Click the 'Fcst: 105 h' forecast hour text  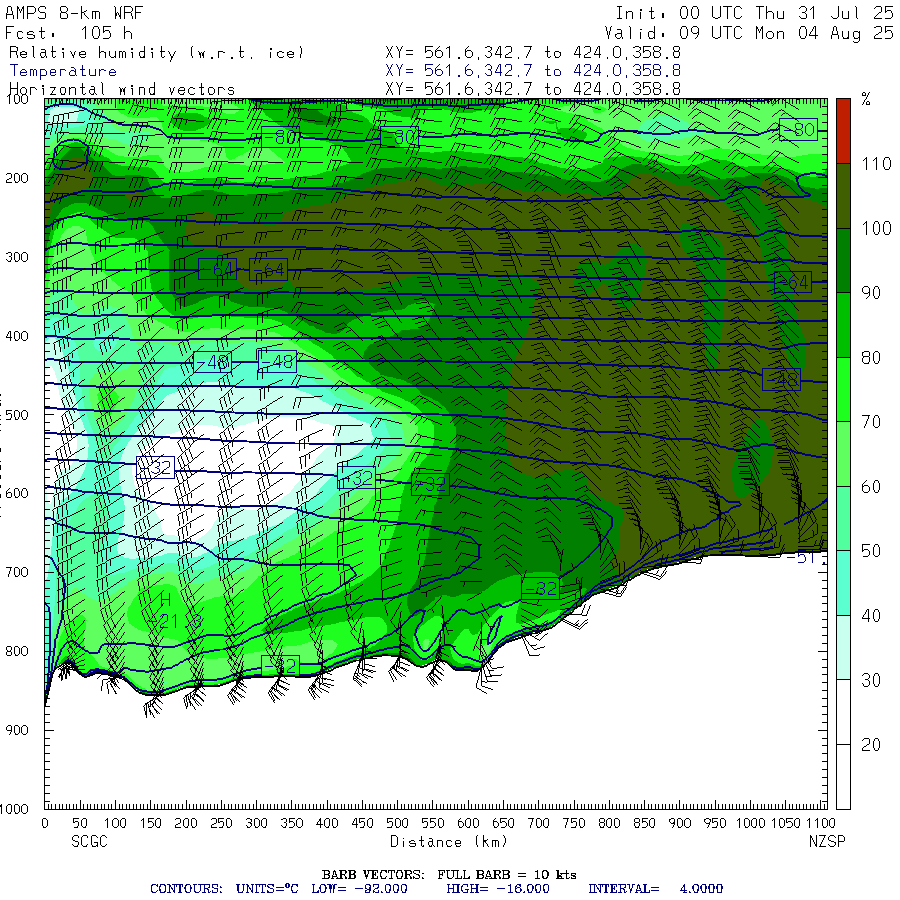[x=68, y=33]
